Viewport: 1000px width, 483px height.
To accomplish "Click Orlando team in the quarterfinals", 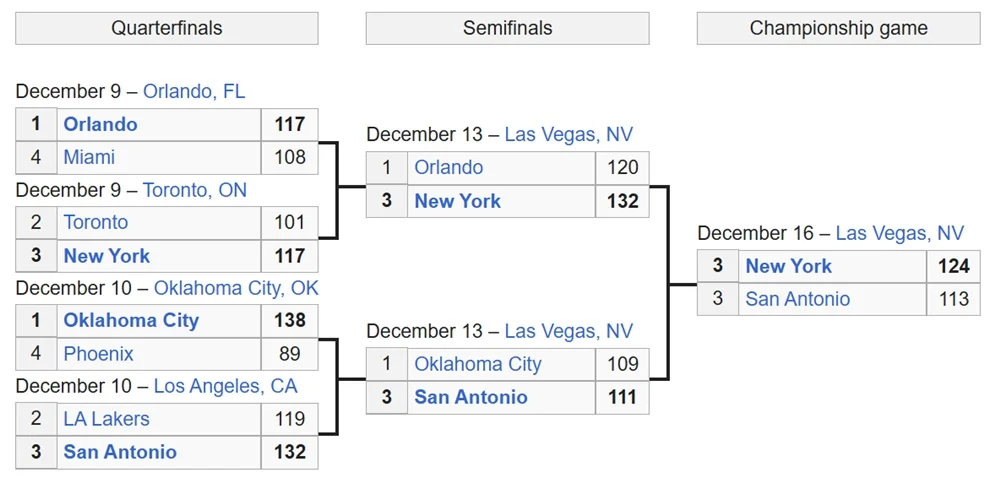I will [100, 124].
